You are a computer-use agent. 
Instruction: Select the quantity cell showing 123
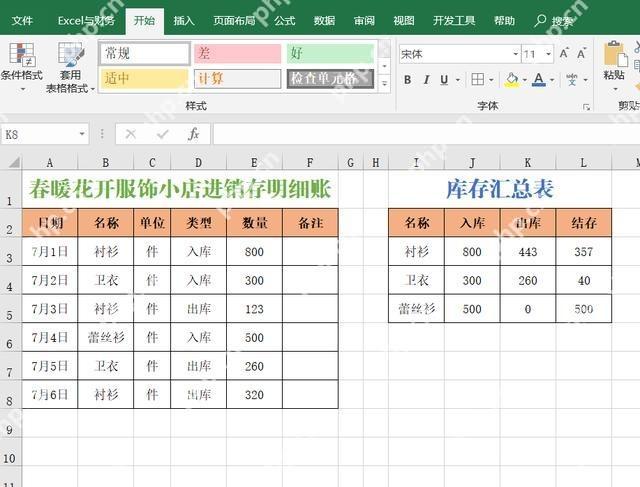click(254, 309)
